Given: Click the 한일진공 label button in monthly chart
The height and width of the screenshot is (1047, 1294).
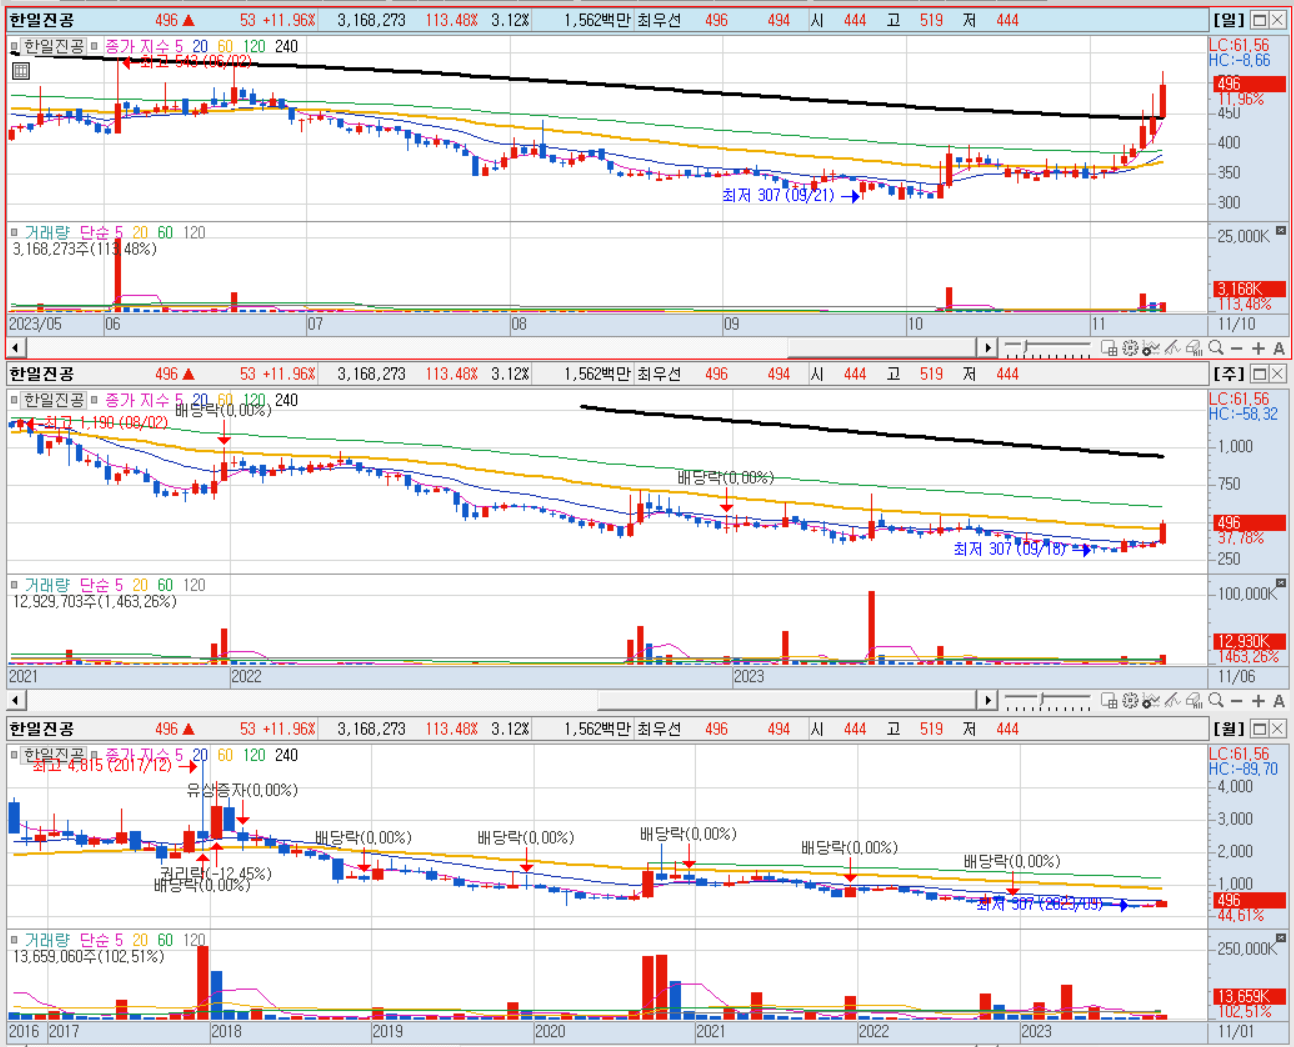Looking at the screenshot, I should point(54,755).
